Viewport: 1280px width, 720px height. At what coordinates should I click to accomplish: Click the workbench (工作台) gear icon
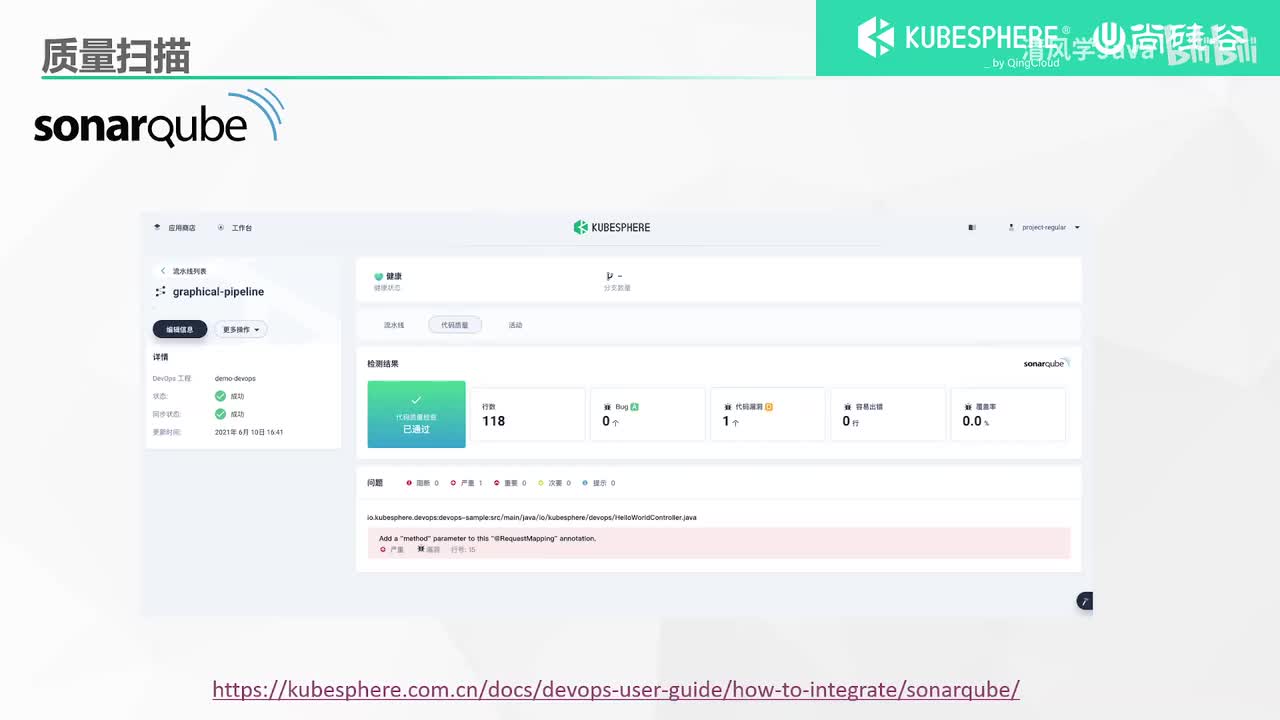(221, 228)
